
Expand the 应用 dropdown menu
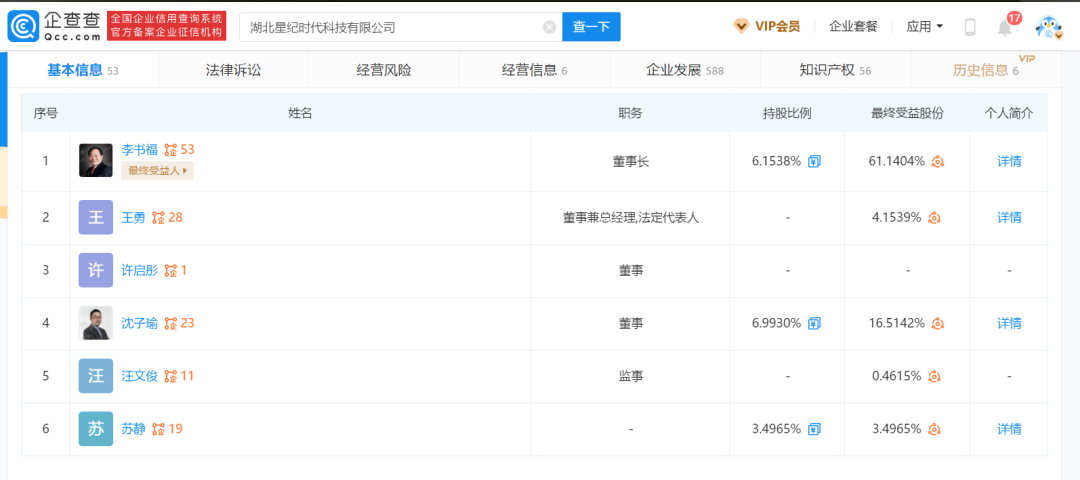point(924,27)
